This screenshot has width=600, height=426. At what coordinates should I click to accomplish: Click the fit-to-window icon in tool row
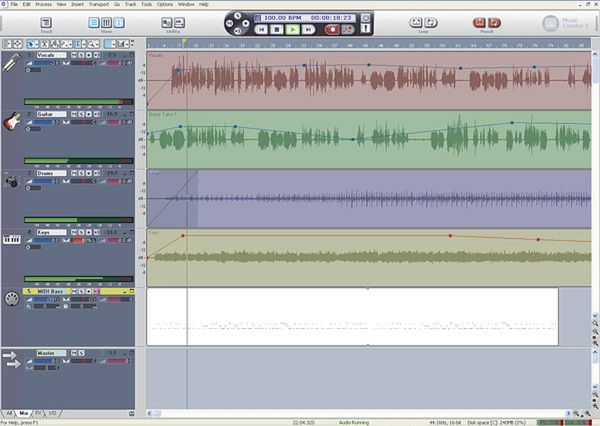tap(18, 44)
